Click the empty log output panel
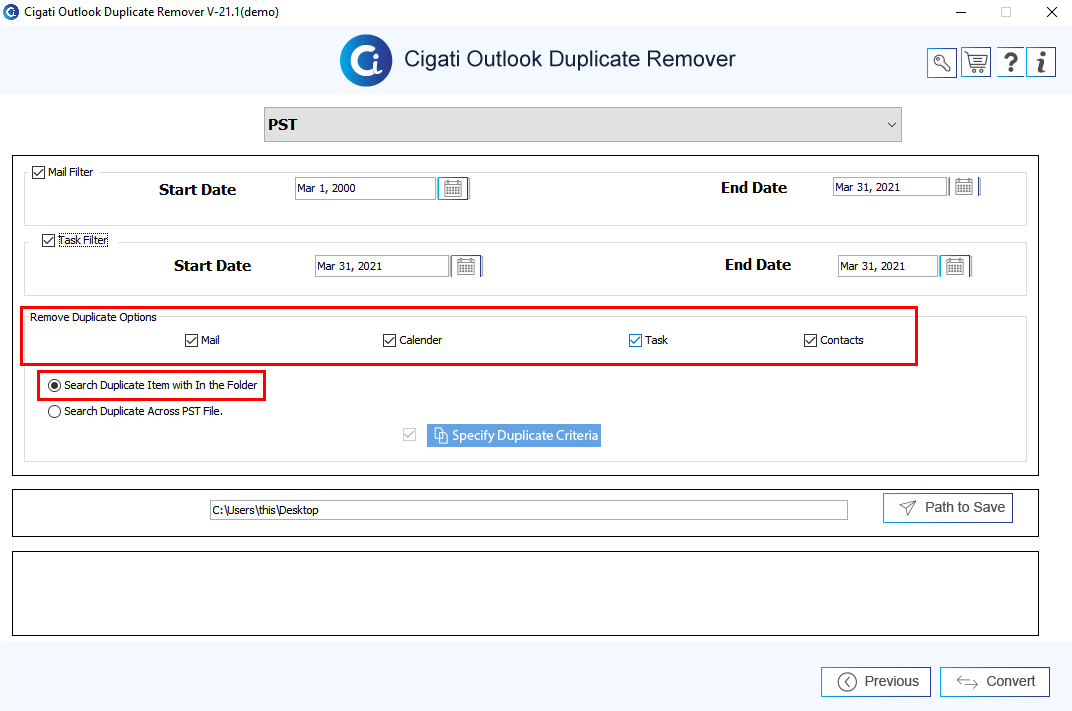Screen dimensions: 1072x711 click(x=525, y=593)
